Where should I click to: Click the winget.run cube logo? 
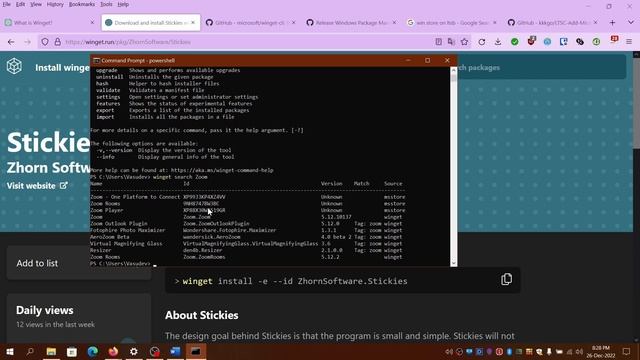[14, 66]
